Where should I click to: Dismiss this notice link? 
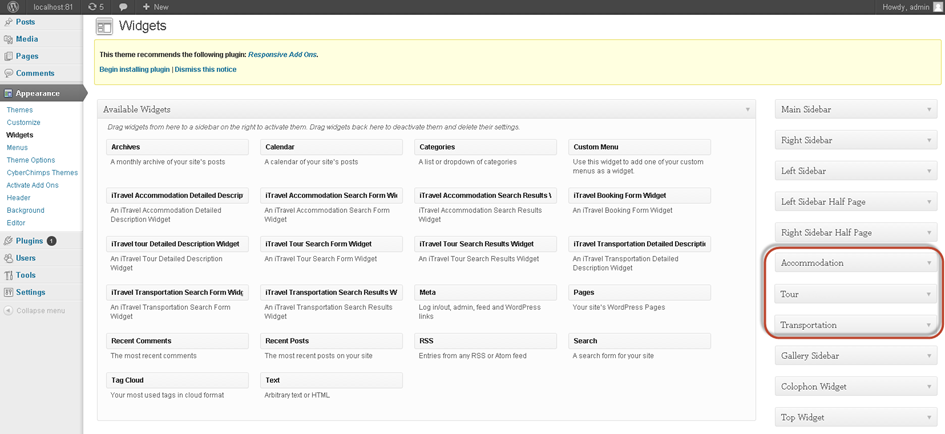point(206,70)
